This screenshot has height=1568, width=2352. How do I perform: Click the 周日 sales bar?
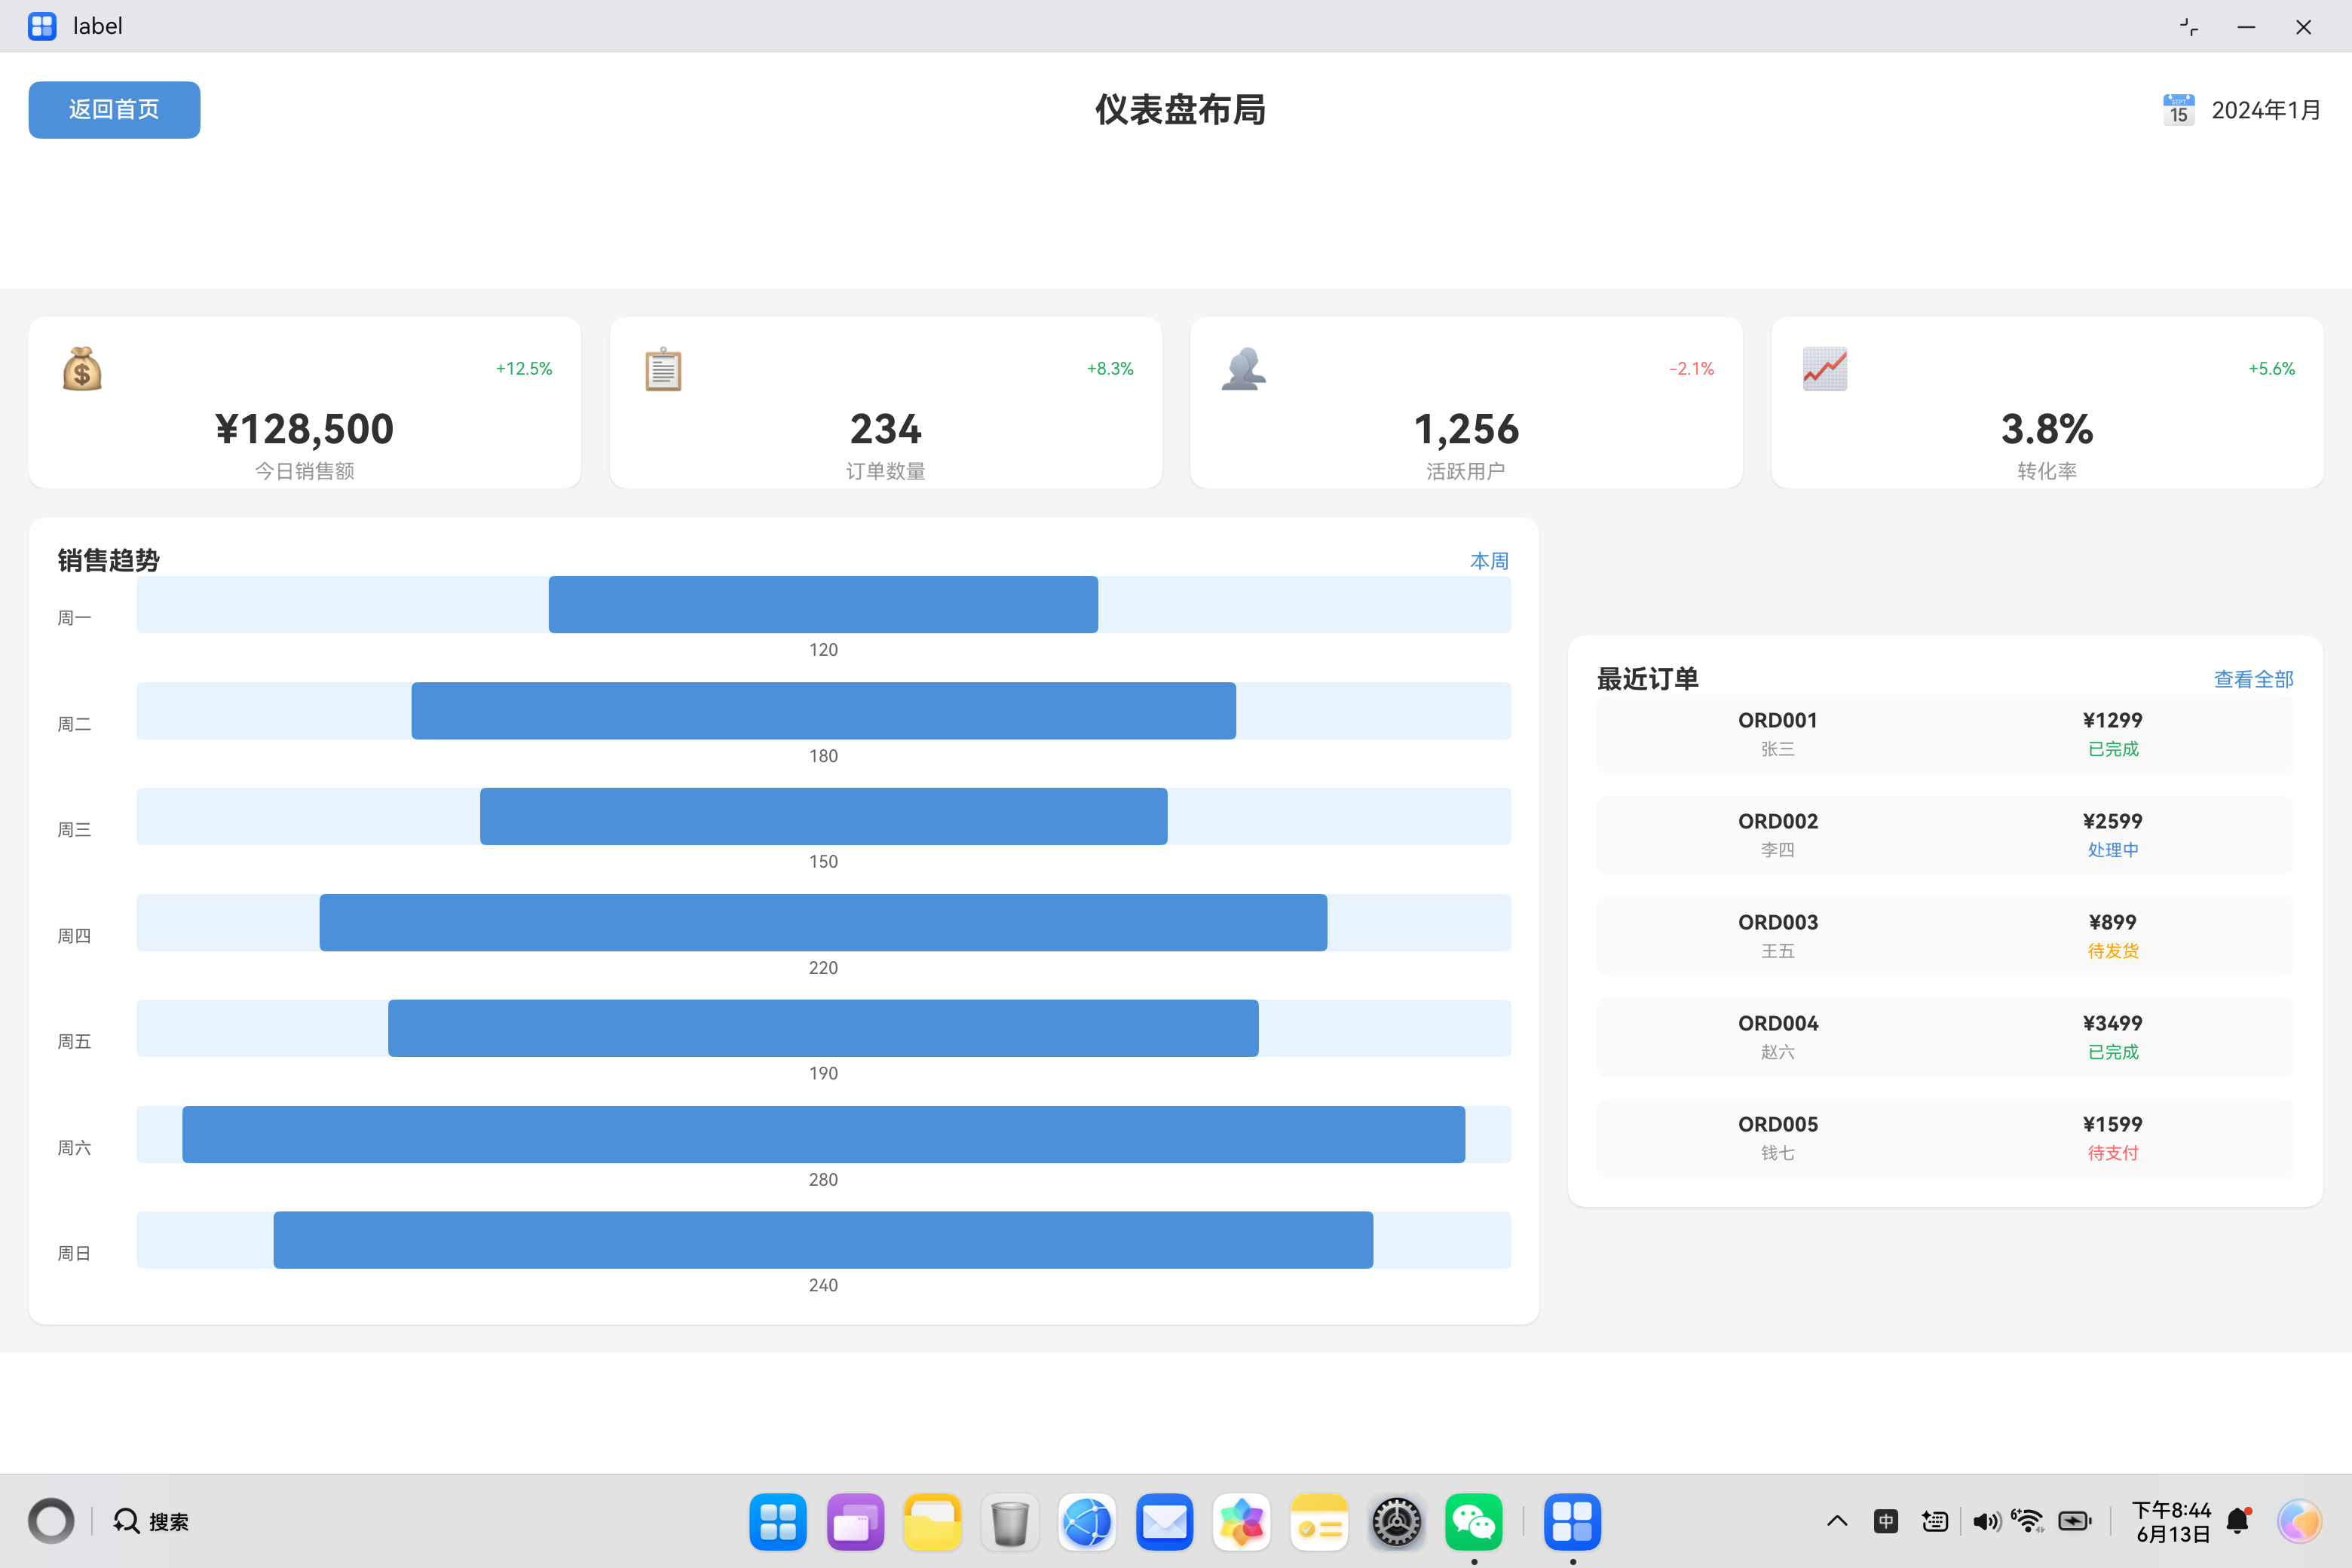point(823,1240)
